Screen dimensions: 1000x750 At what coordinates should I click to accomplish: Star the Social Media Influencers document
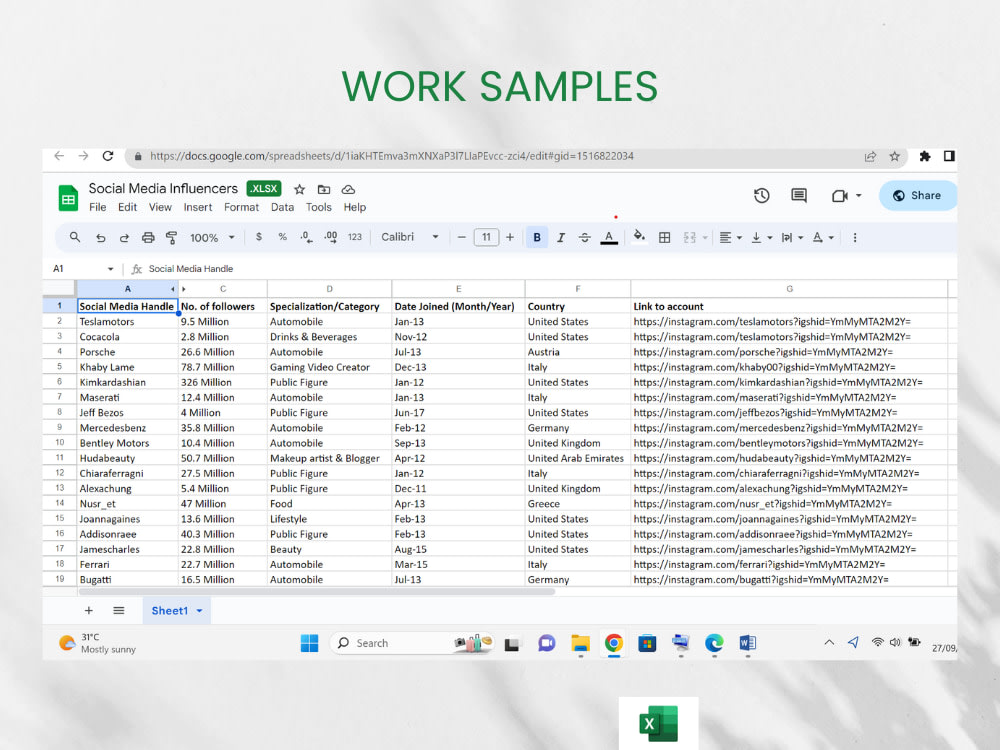tap(299, 189)
